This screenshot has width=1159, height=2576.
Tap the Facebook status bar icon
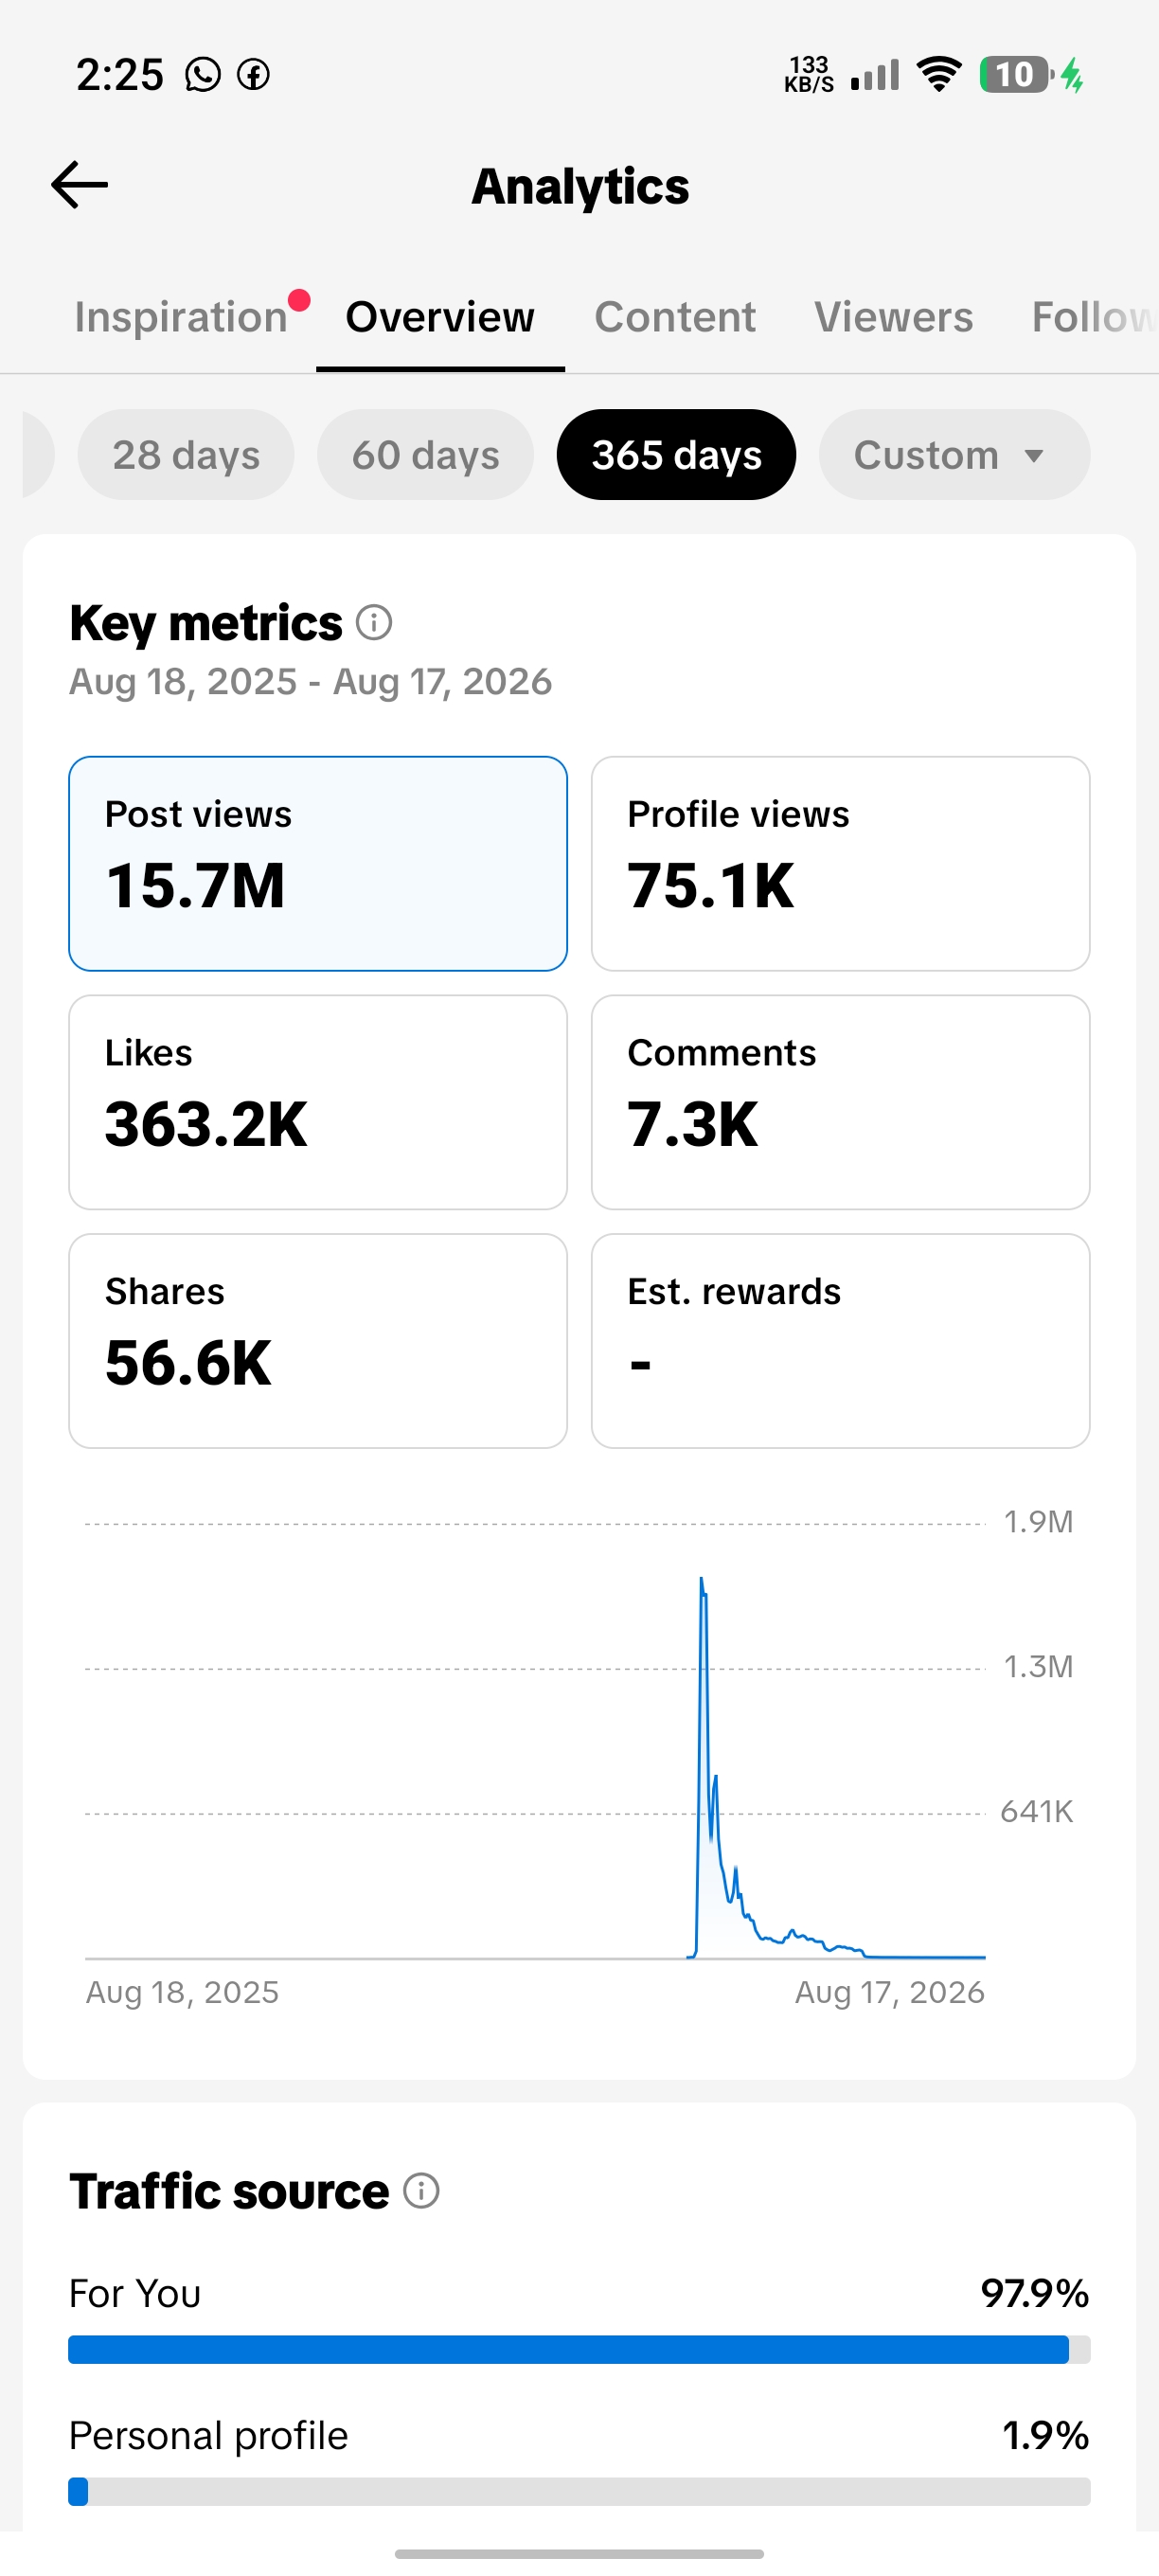coord(253,74)
